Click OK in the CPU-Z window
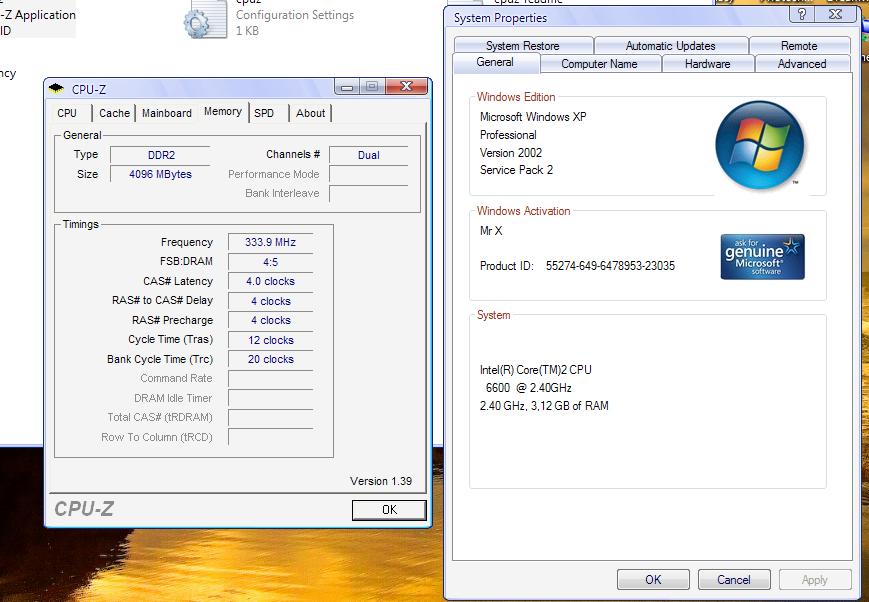869x602 pixels. tap(389, 510)
